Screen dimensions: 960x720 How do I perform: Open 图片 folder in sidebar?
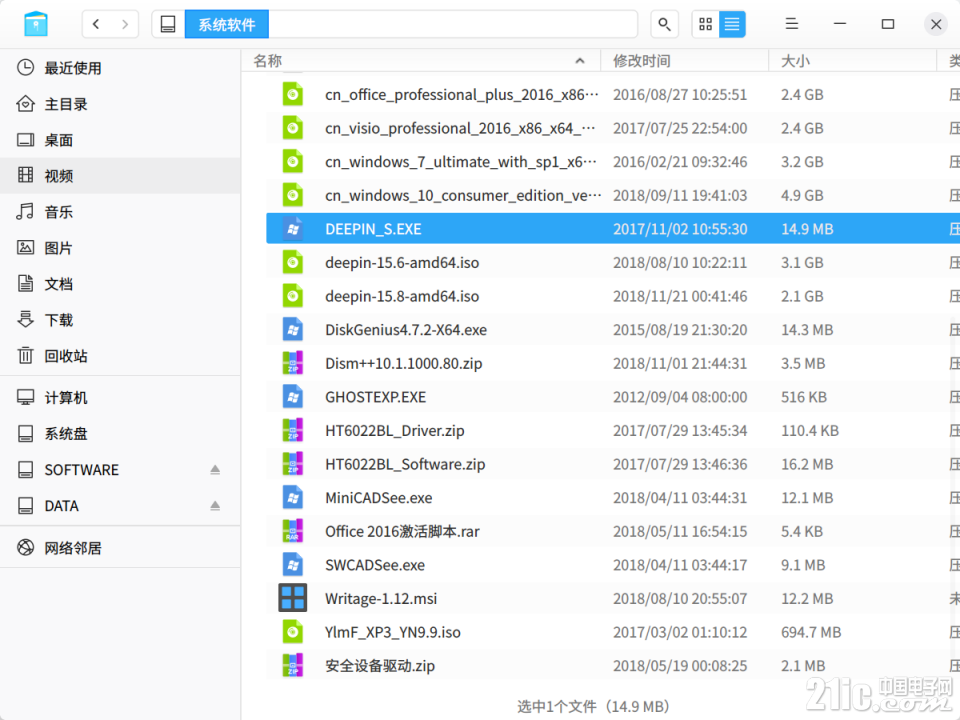click(x=120, y=248)
